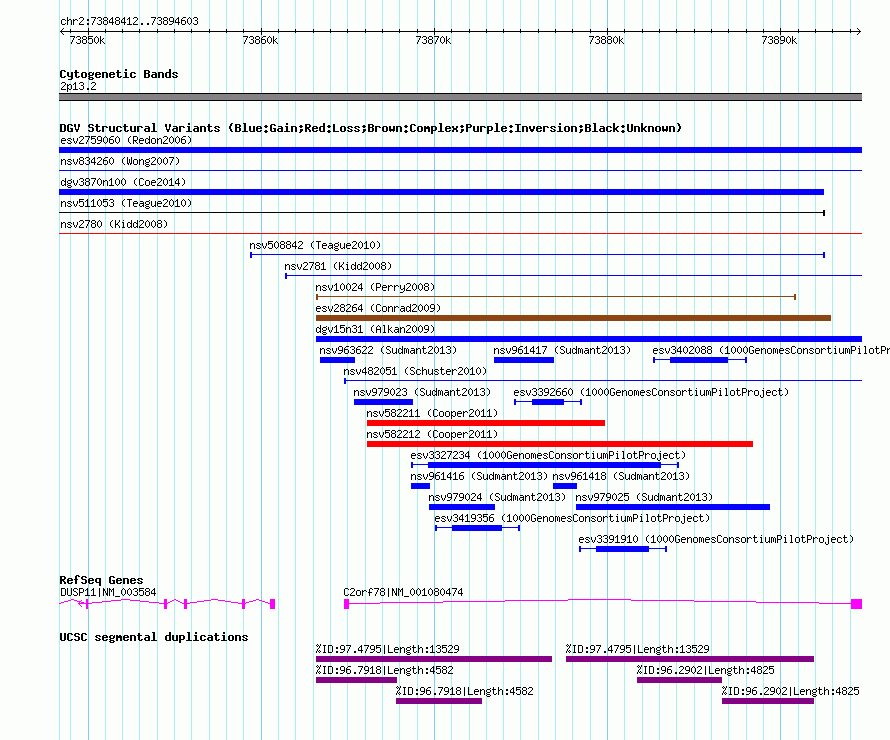Select nsv979024 (Sudmant2013) blue bar

(x=461, y=507)
